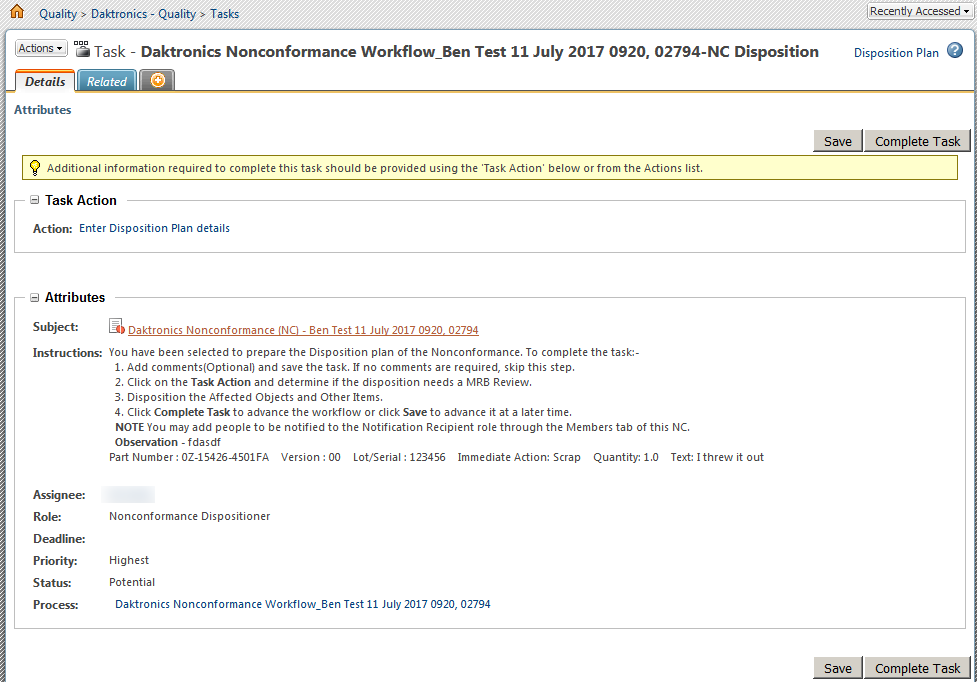Click the Immediate Action: Scrap text
The height and width of the screenshot is (682, 977).
point(519,457)
